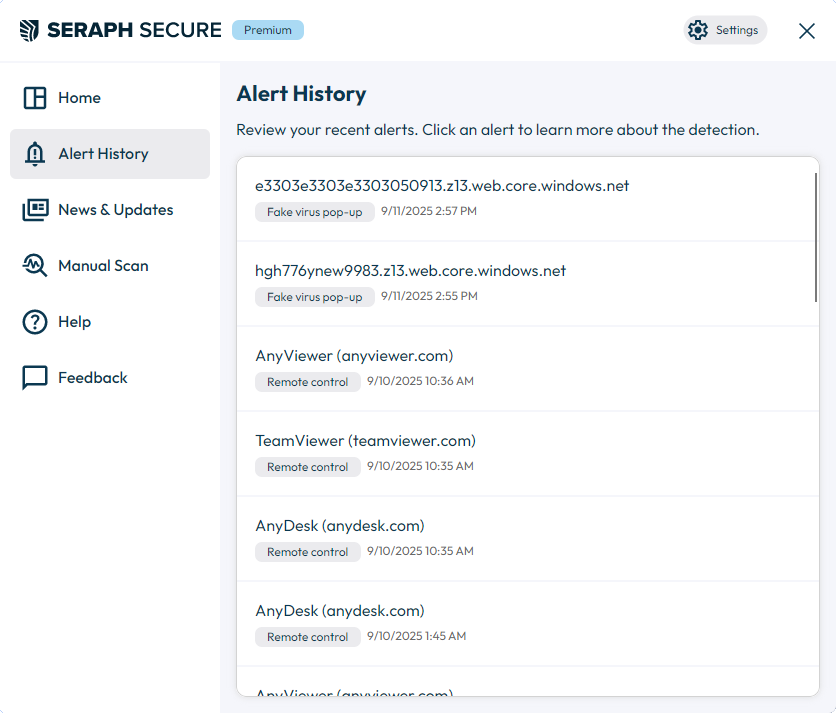Viewport: 836px width, 713px height.
Task: Click the 9/11/2025 2:57 PM timestamp
Action: (x=429, y=211)
